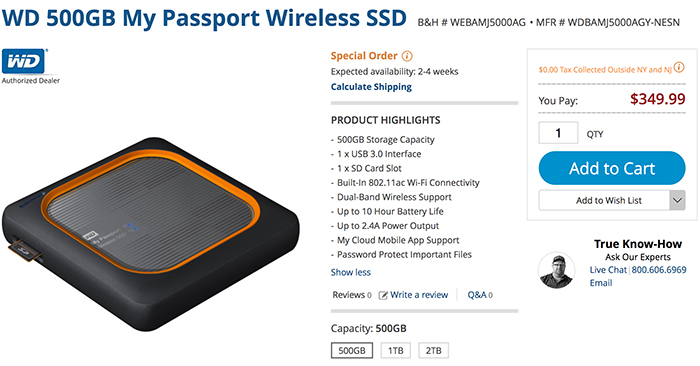This screenshot has height=366, width=700.
Task: Click the Email expert link
Action: [601, 283]
